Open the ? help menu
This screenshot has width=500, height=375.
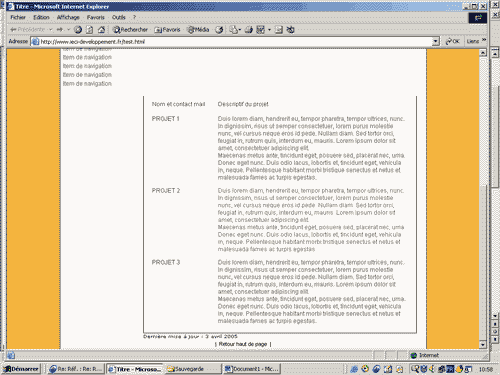[x=134, y=17]
